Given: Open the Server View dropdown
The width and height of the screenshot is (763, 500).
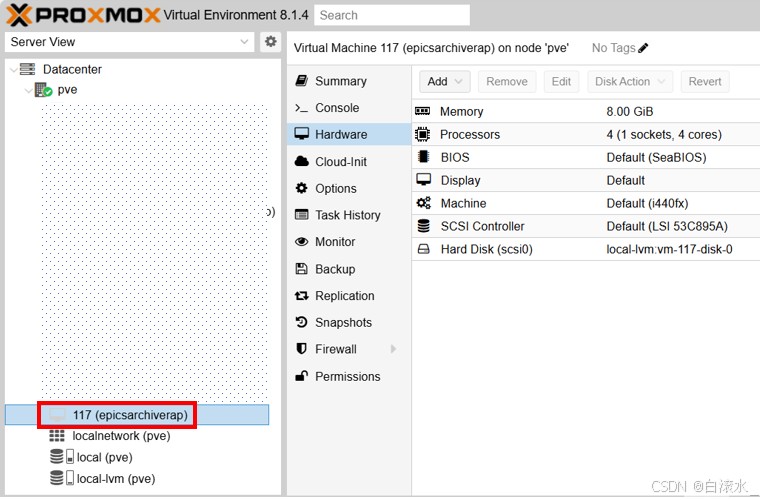Looking at the screenshot, I should (129, 42).
